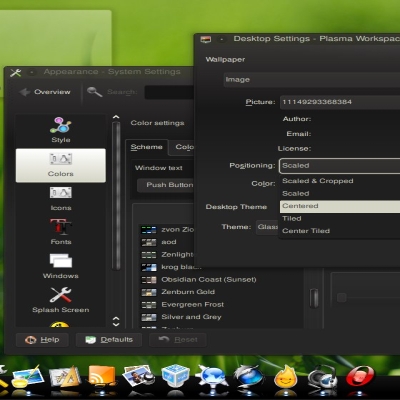Click the round button in Appearance title bar
Screen dimensions: 400x400
[x=32, y=72]
